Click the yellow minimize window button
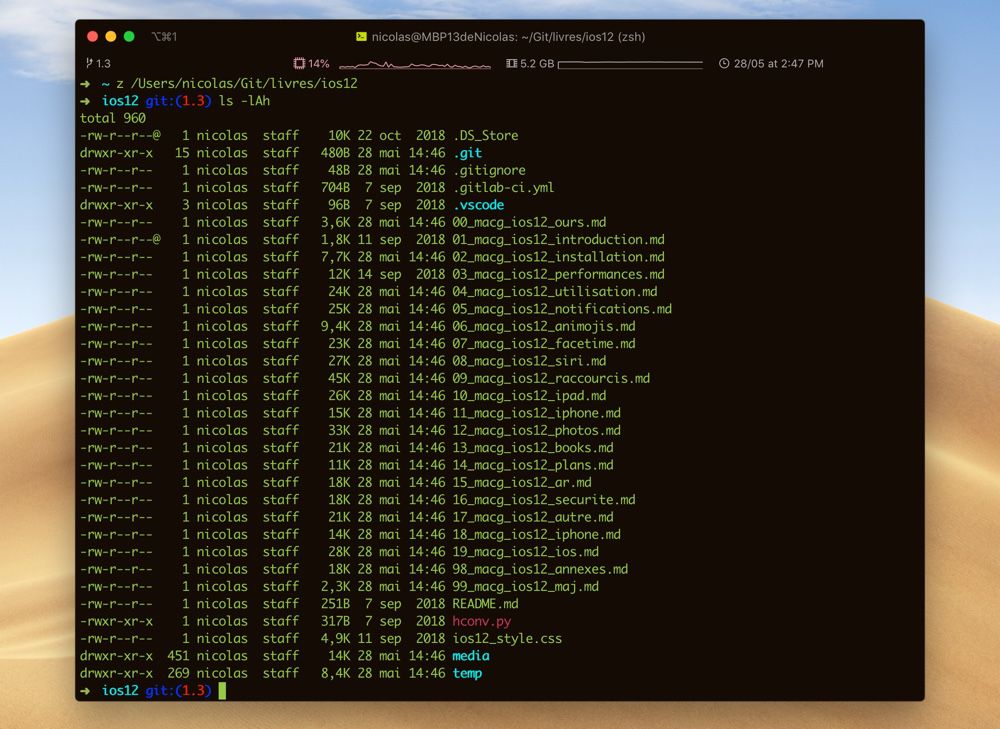The height and width of the screenshot is (729, 1000). 110,36
